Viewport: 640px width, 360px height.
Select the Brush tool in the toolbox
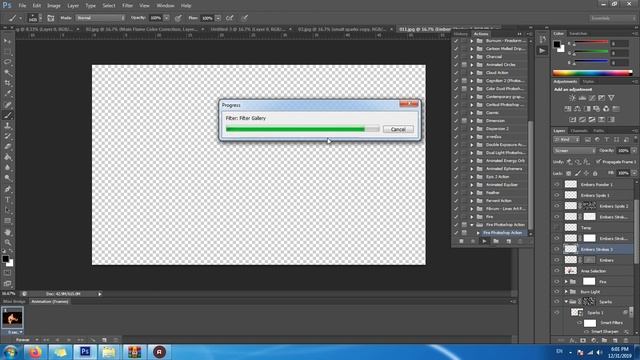click(7, 116)
